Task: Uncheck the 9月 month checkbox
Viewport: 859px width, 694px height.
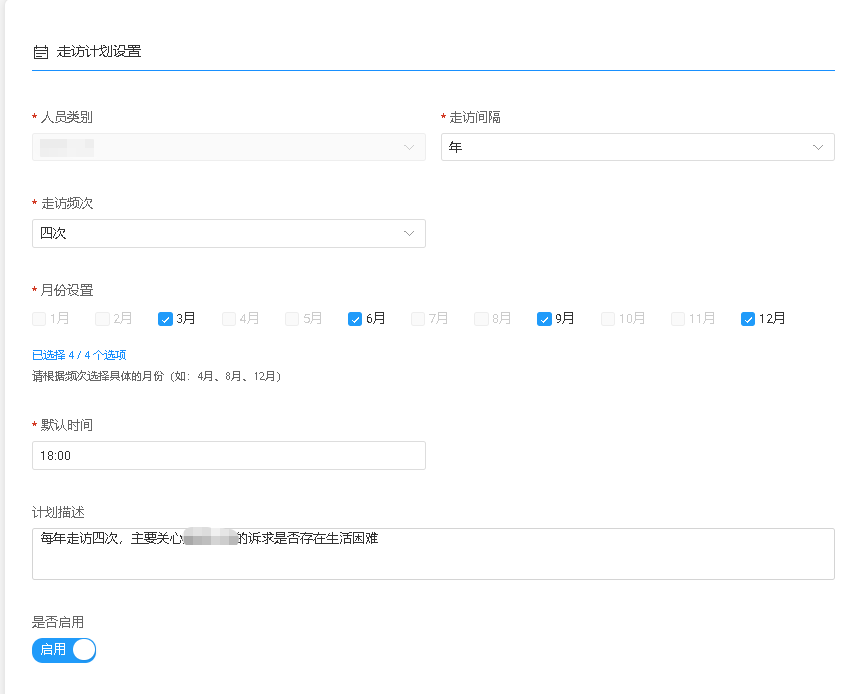Action: [544, 318]
